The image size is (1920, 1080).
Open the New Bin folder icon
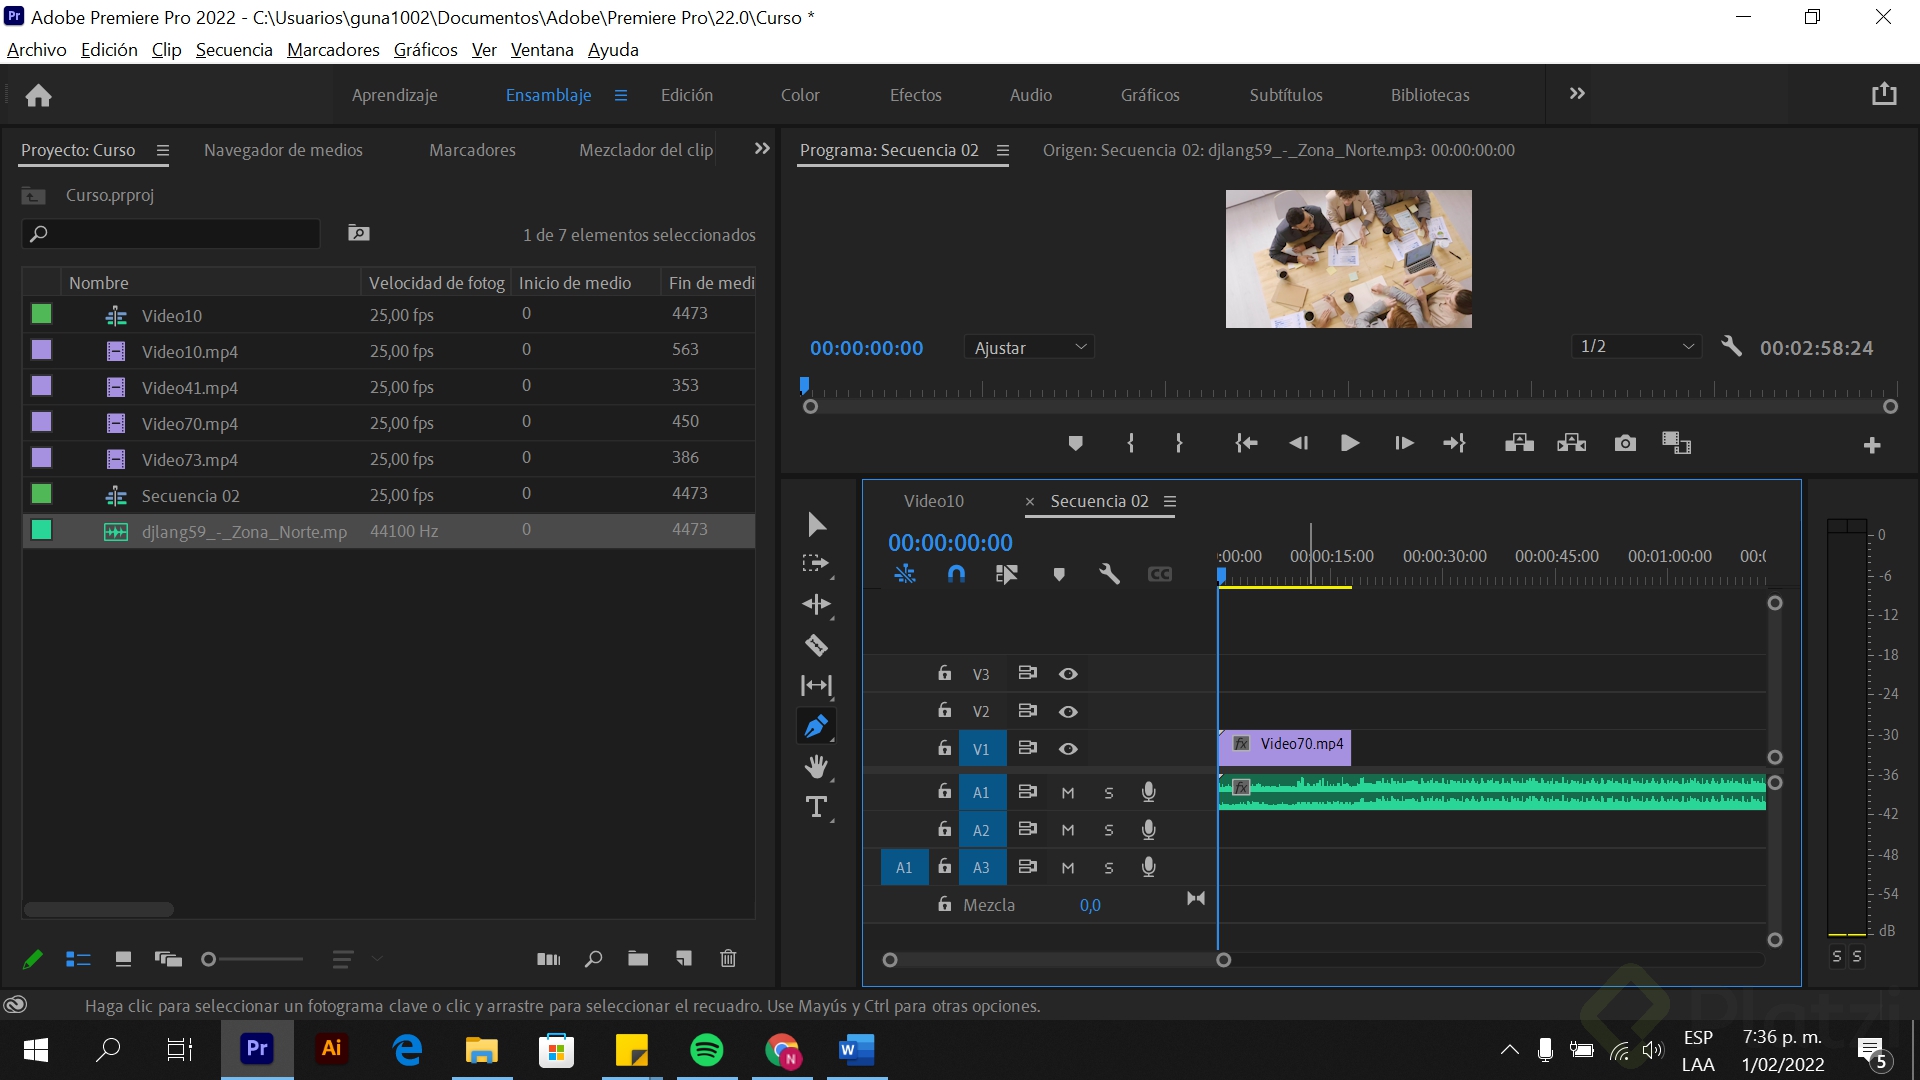(x=638, y=958)
